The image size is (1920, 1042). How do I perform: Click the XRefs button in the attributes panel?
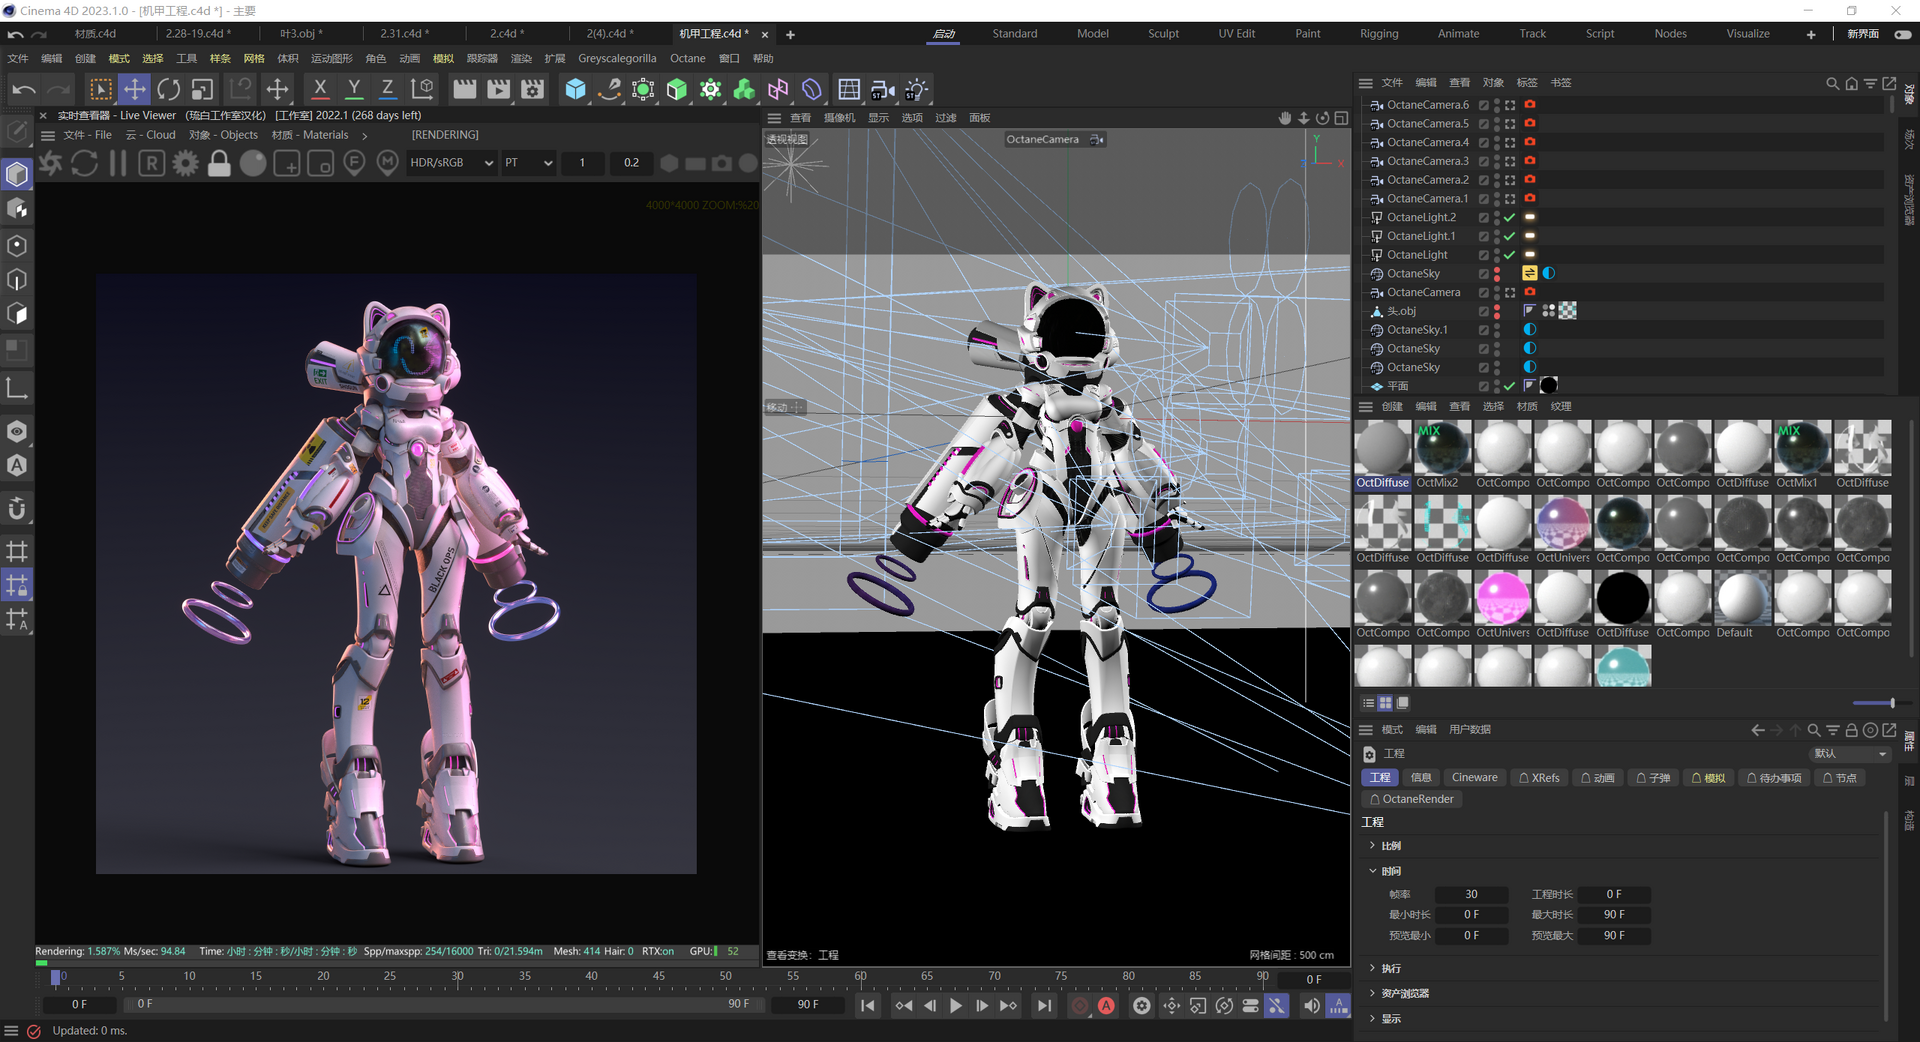(x=1539, y=777)
